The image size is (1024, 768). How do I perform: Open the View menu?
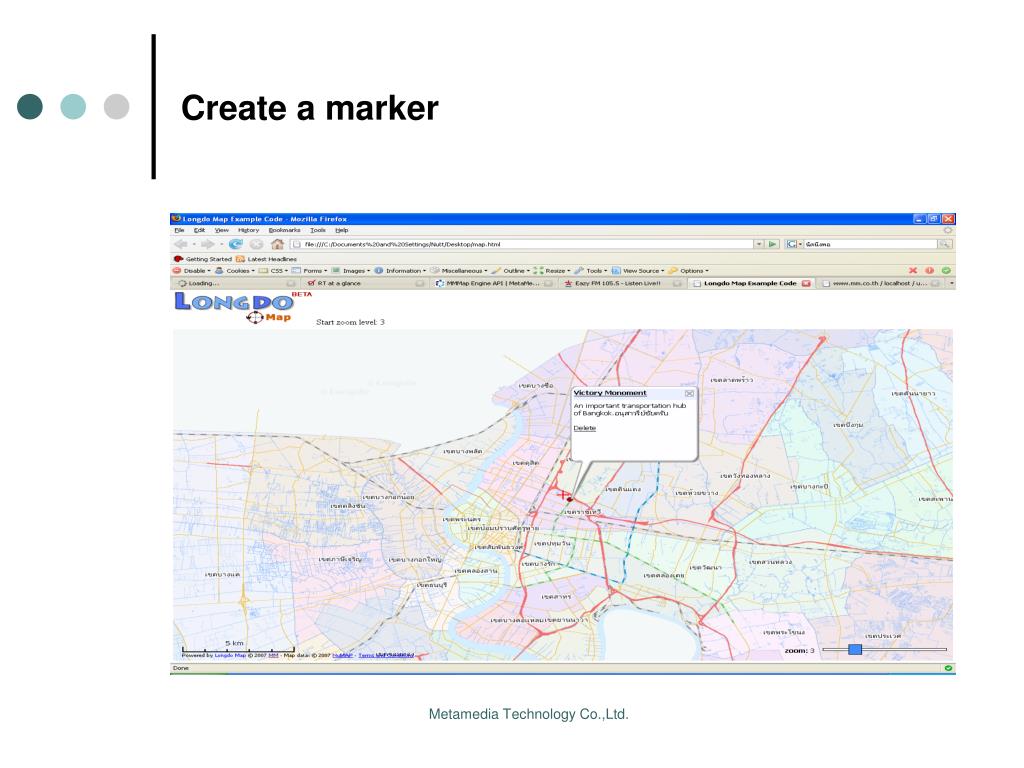(x=222, y=231)
